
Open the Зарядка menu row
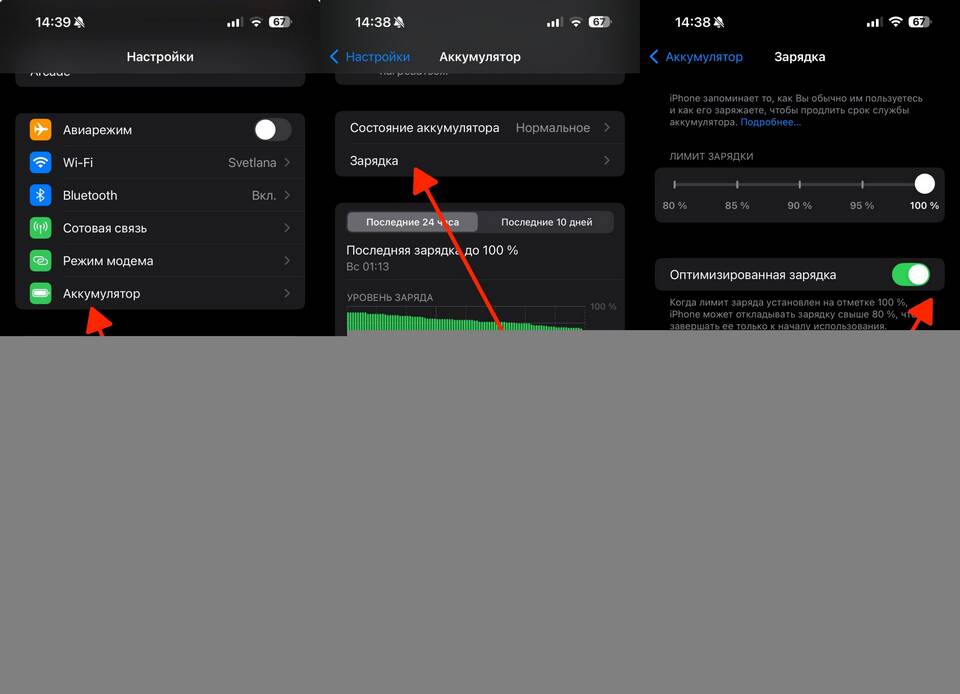pos(479,160)
